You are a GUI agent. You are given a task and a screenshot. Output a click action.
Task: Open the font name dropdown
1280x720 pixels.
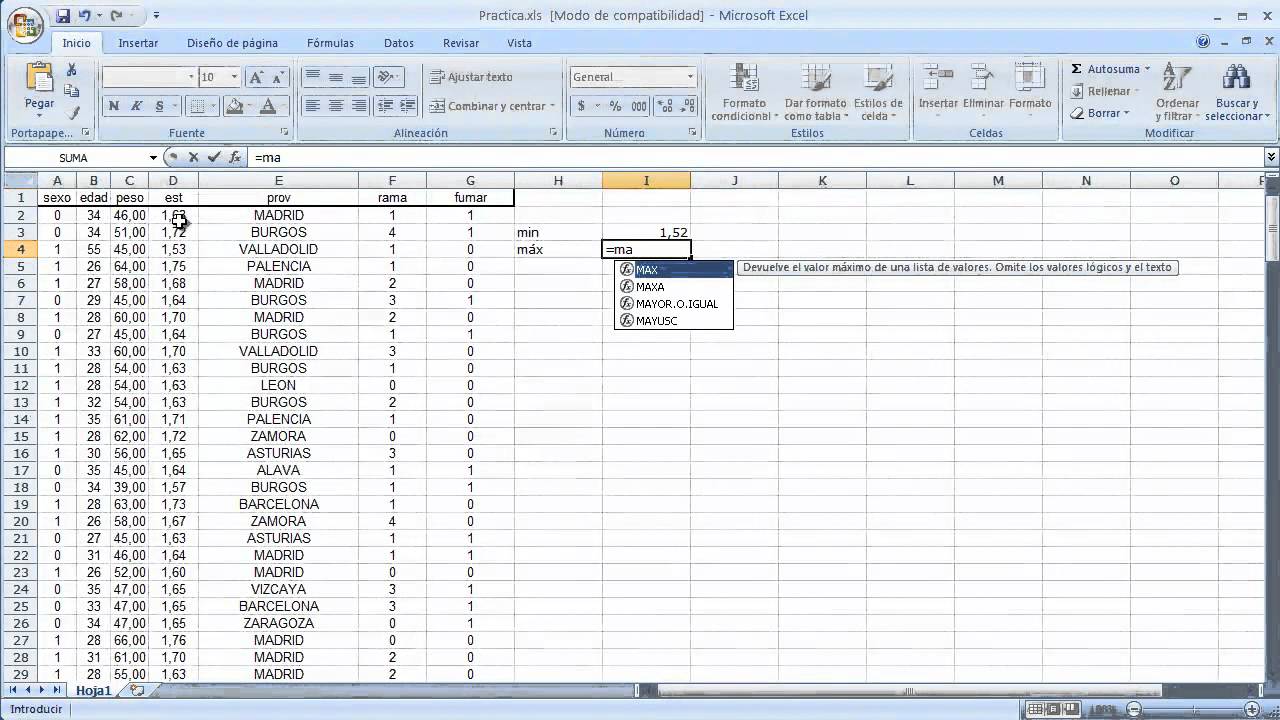[x=191, y=77]
